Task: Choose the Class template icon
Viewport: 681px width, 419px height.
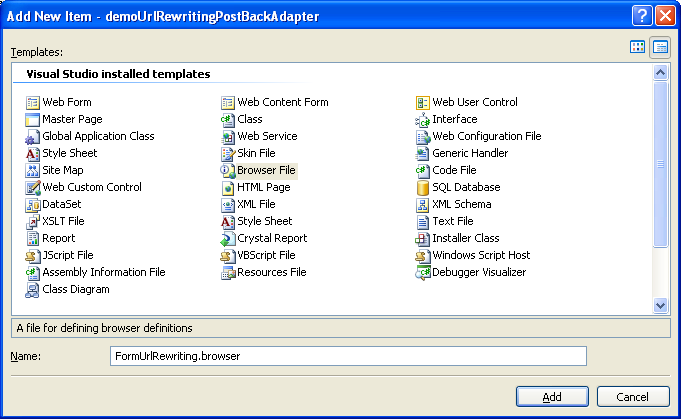Action: pyautogui.click(x=228, y=119)
